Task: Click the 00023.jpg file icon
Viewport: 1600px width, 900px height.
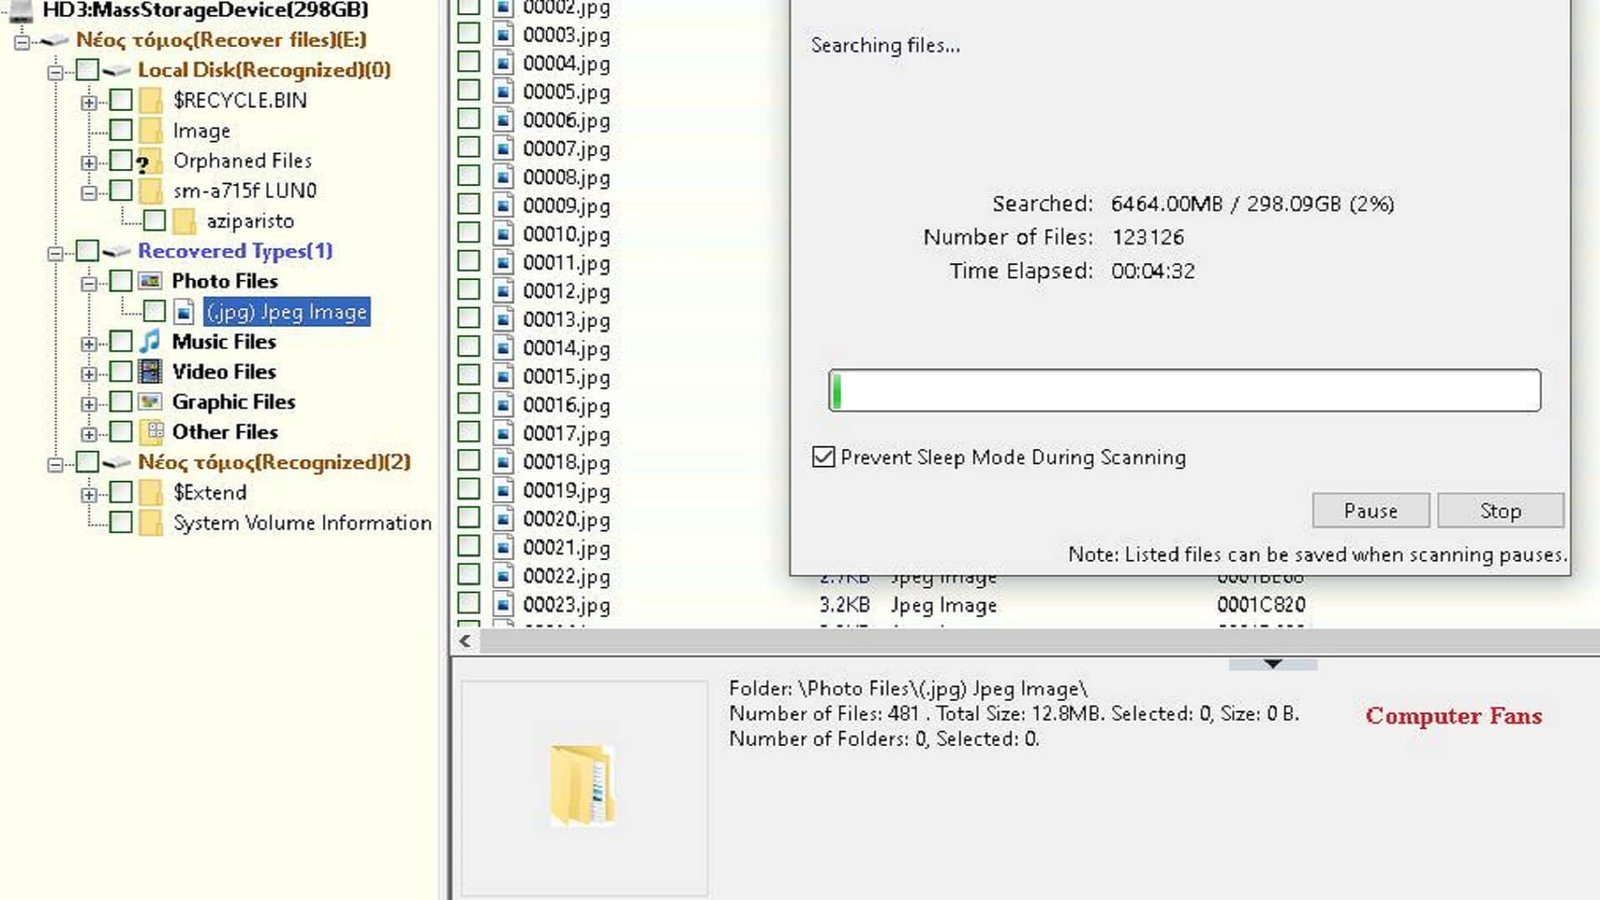Action: (x=505, y=604)
